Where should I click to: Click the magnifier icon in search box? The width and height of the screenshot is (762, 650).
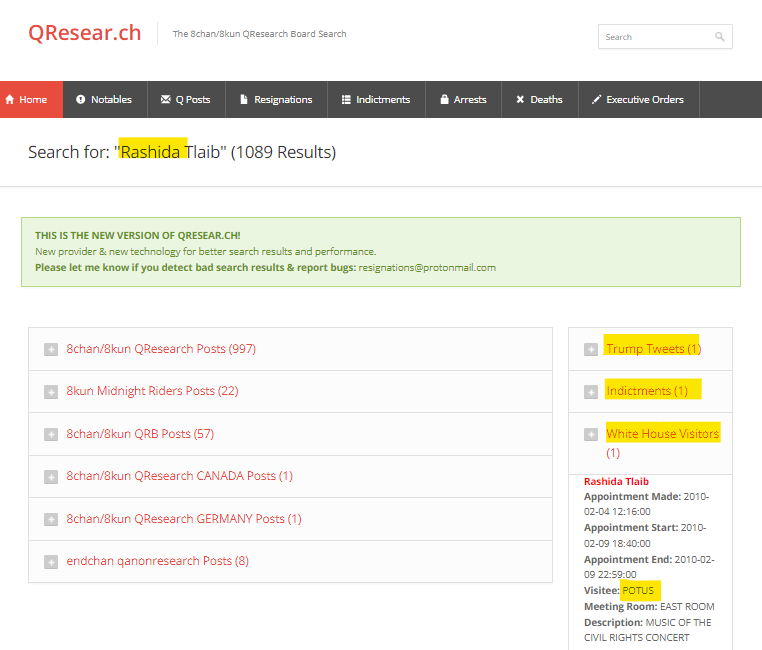720,37
